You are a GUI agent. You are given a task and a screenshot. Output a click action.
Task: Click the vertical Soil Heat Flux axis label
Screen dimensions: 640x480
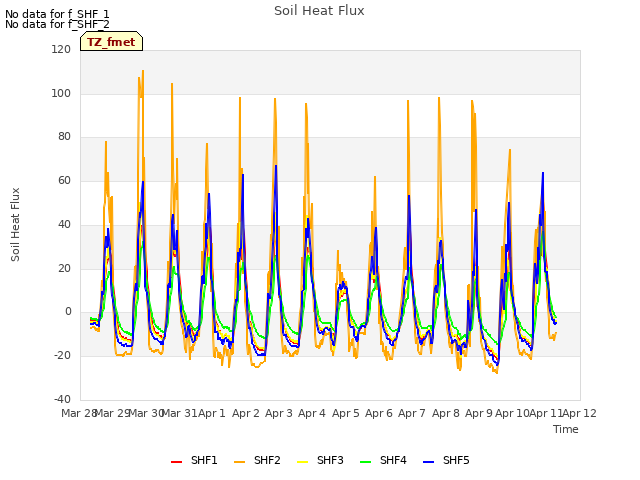click(x=15, y=224)
